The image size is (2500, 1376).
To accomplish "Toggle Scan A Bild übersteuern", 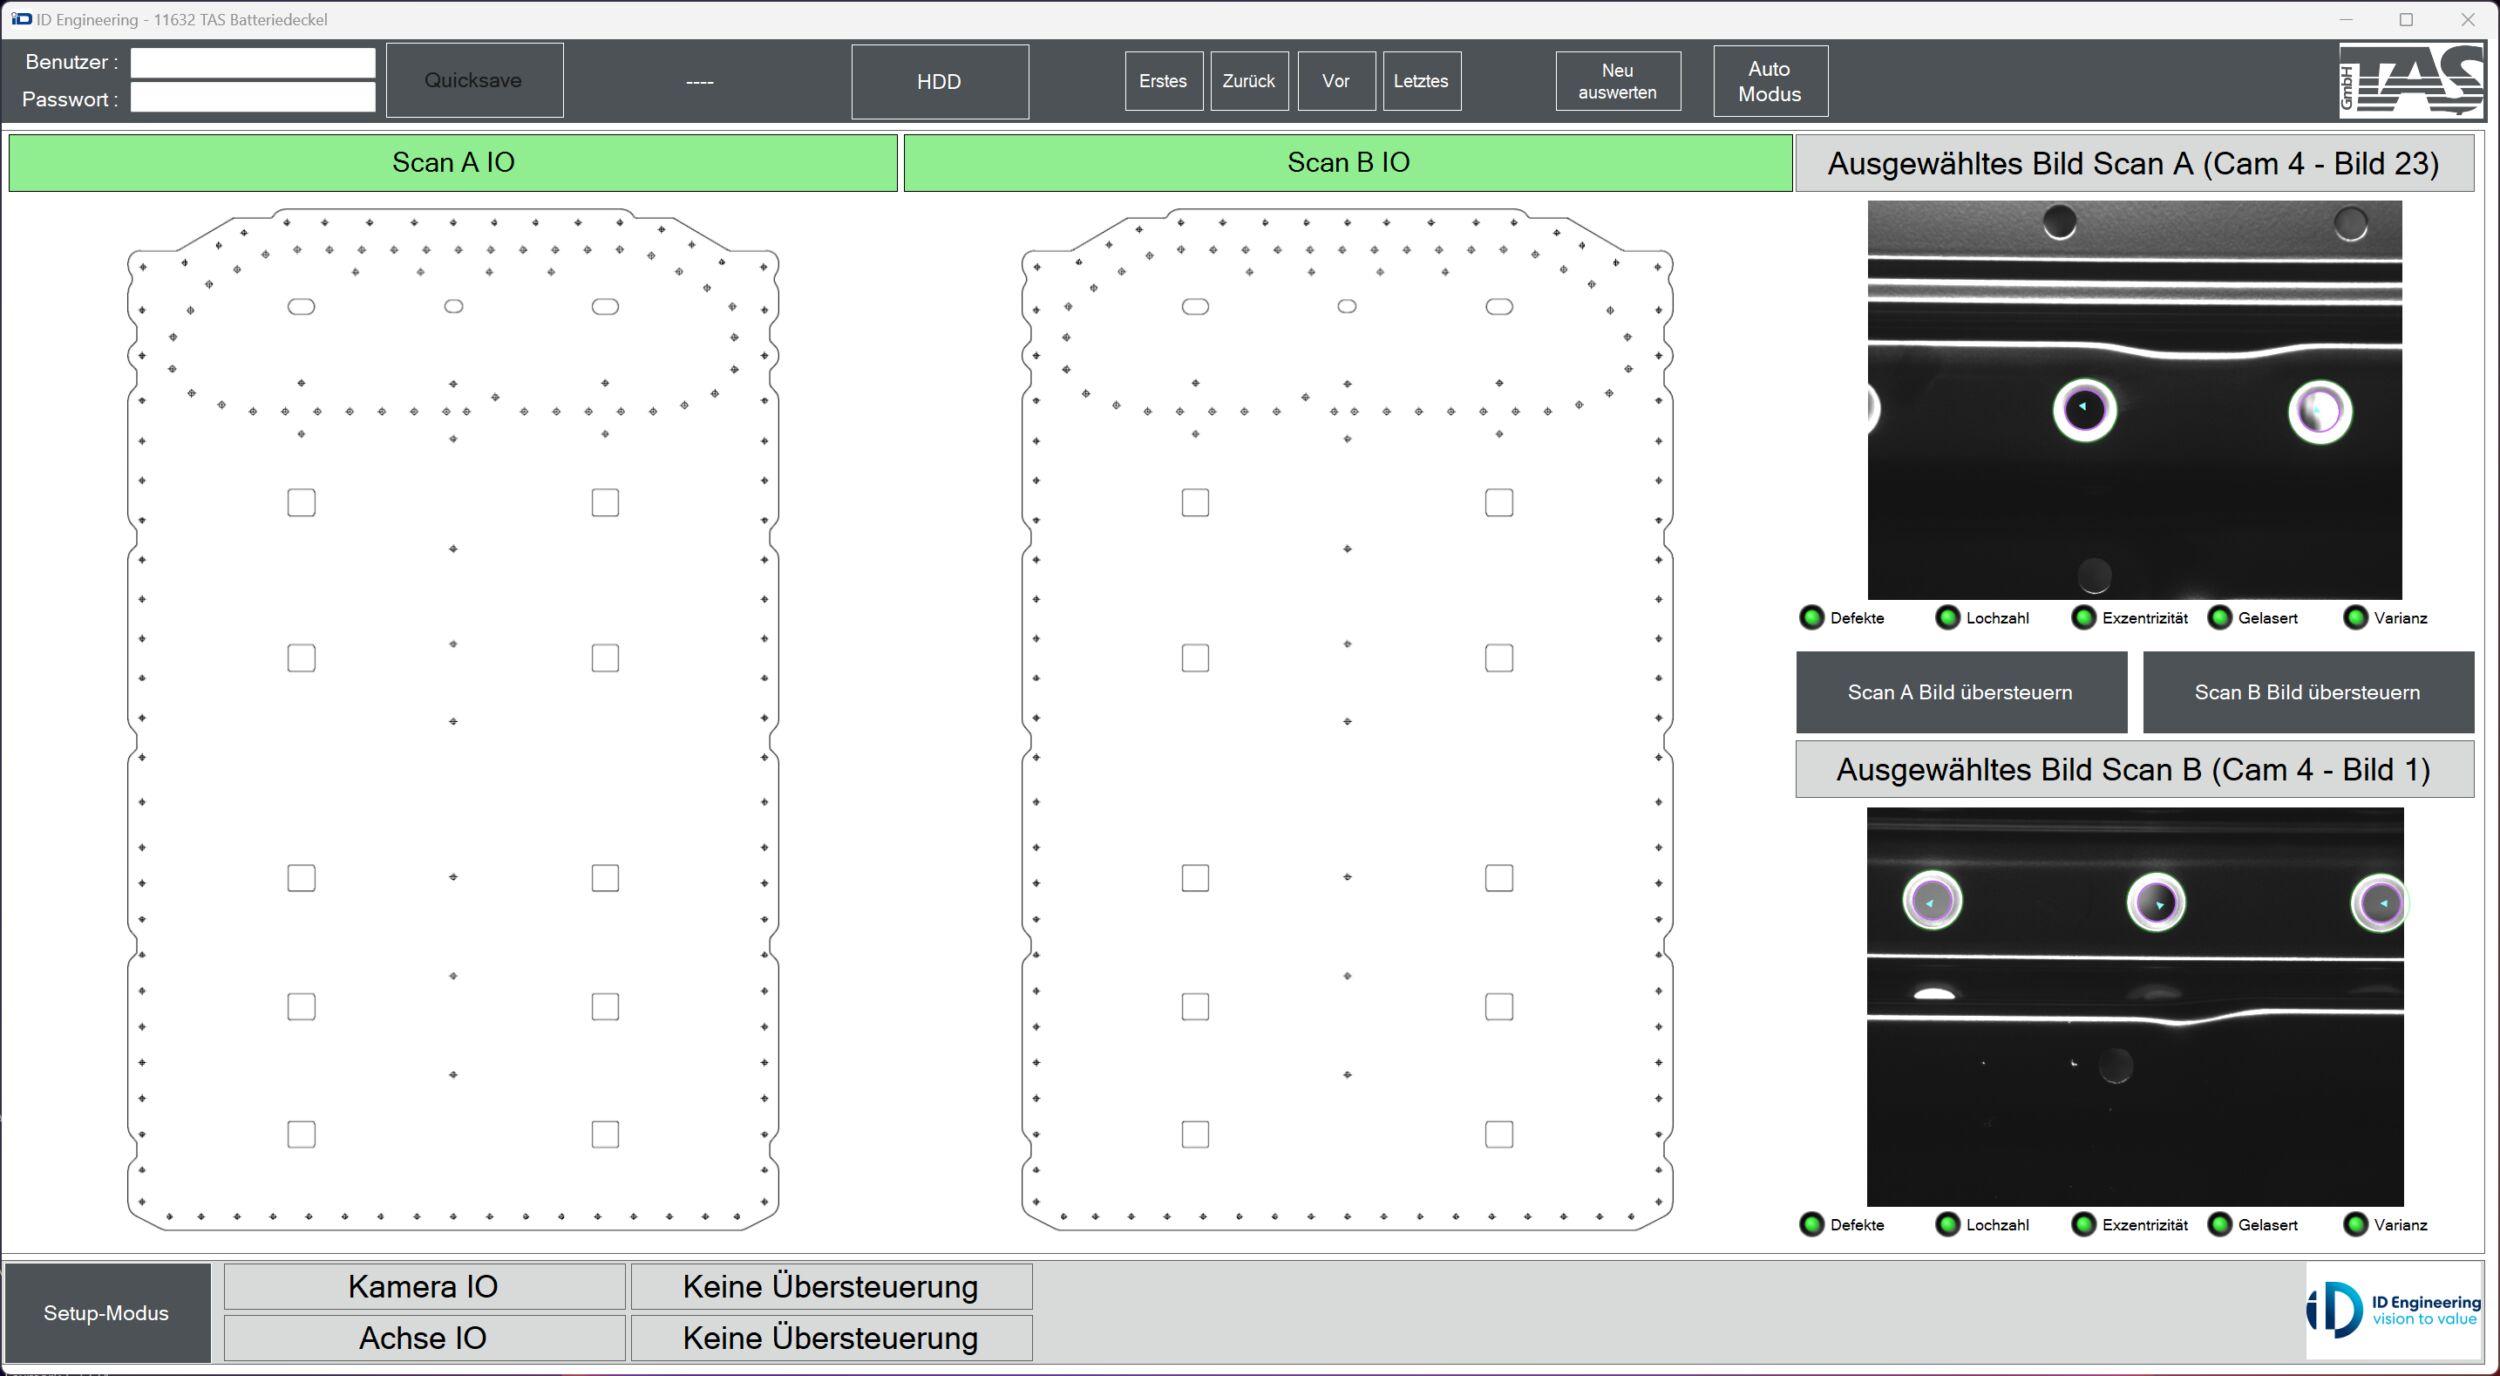I will (x=1960, y=692).
